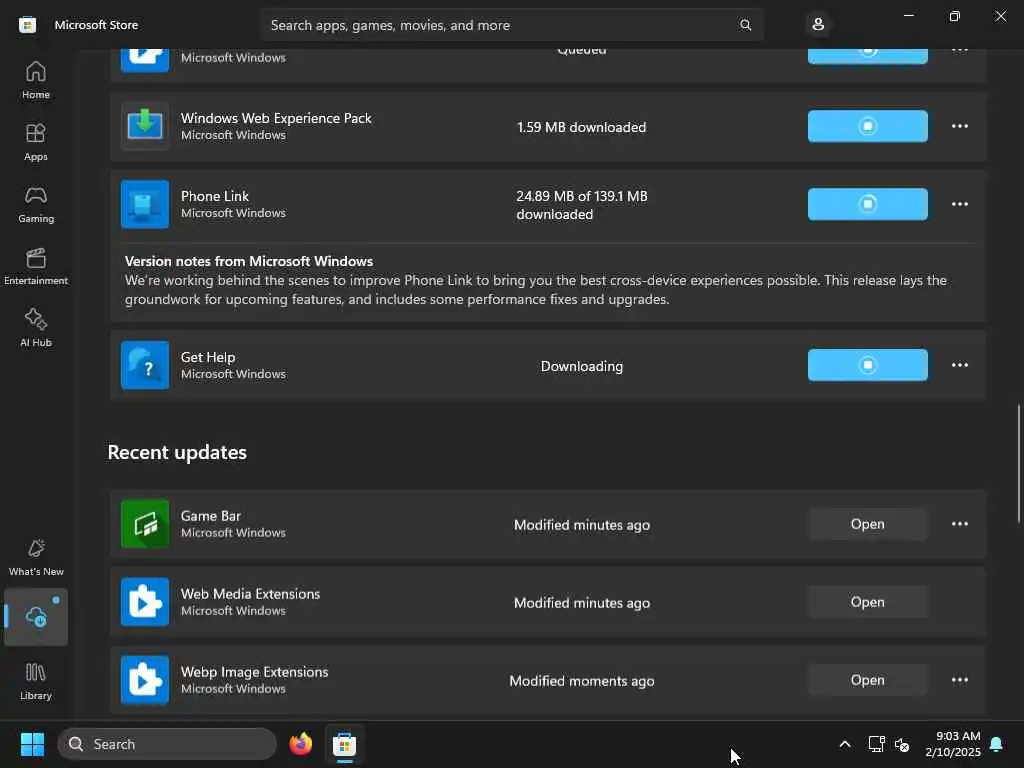
Task: Open the Windows Start menu
Action: [32, 744]
